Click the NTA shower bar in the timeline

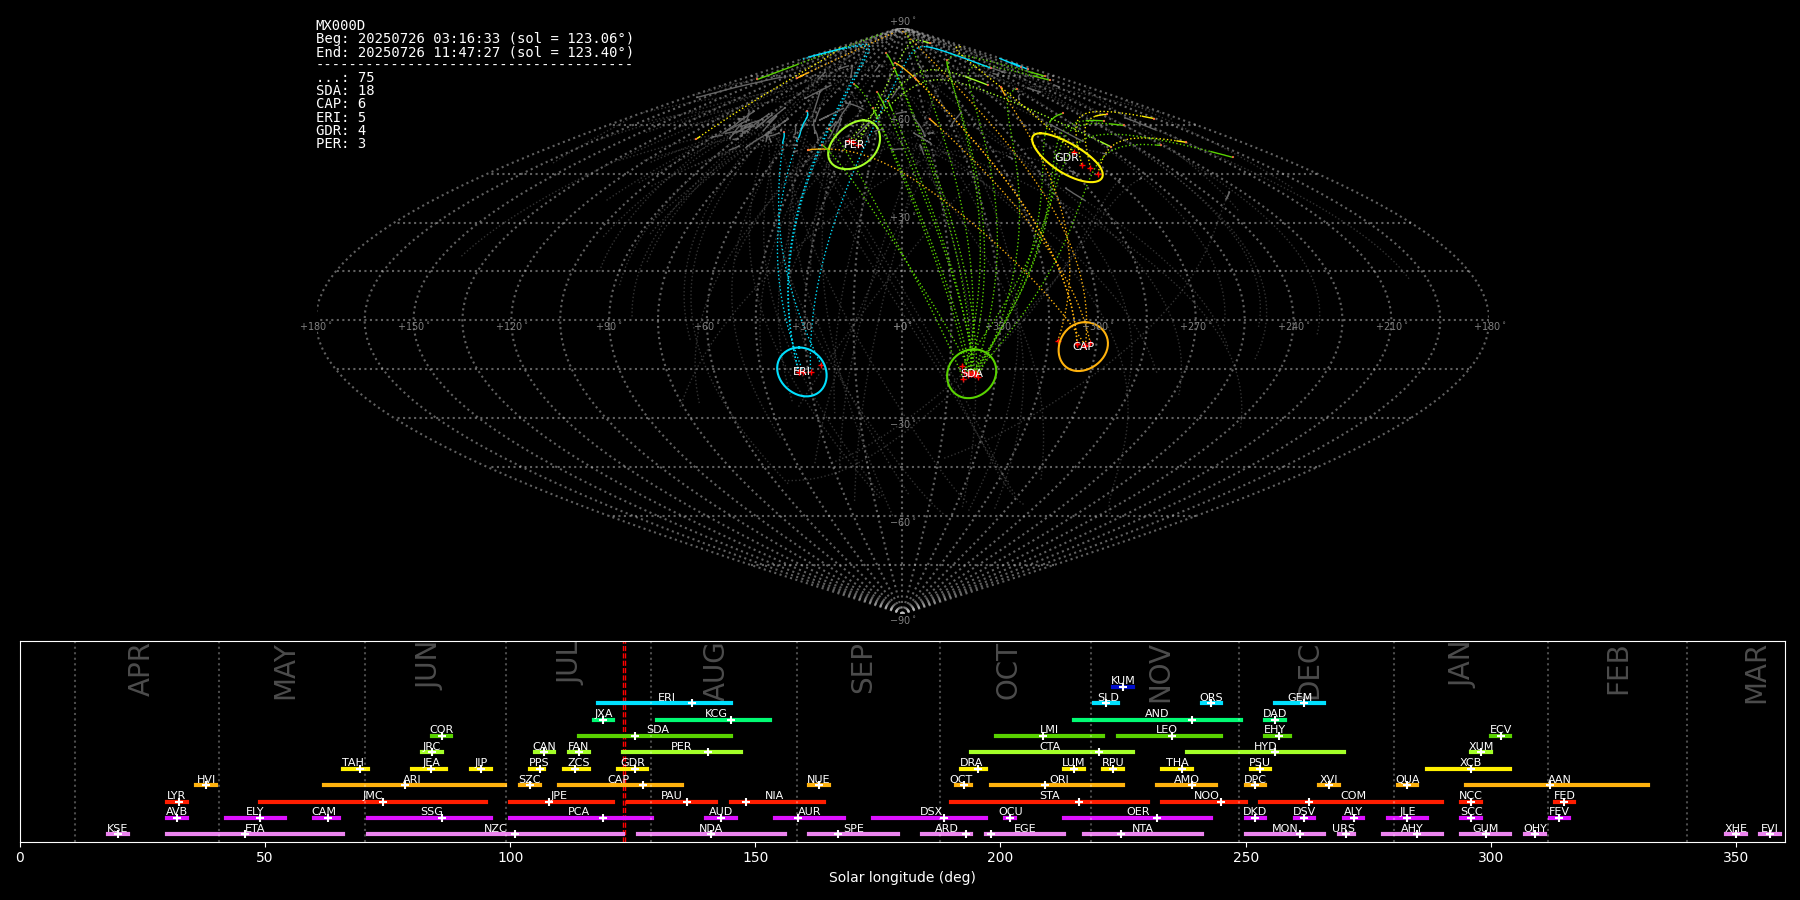click(x=1142, y=834)
